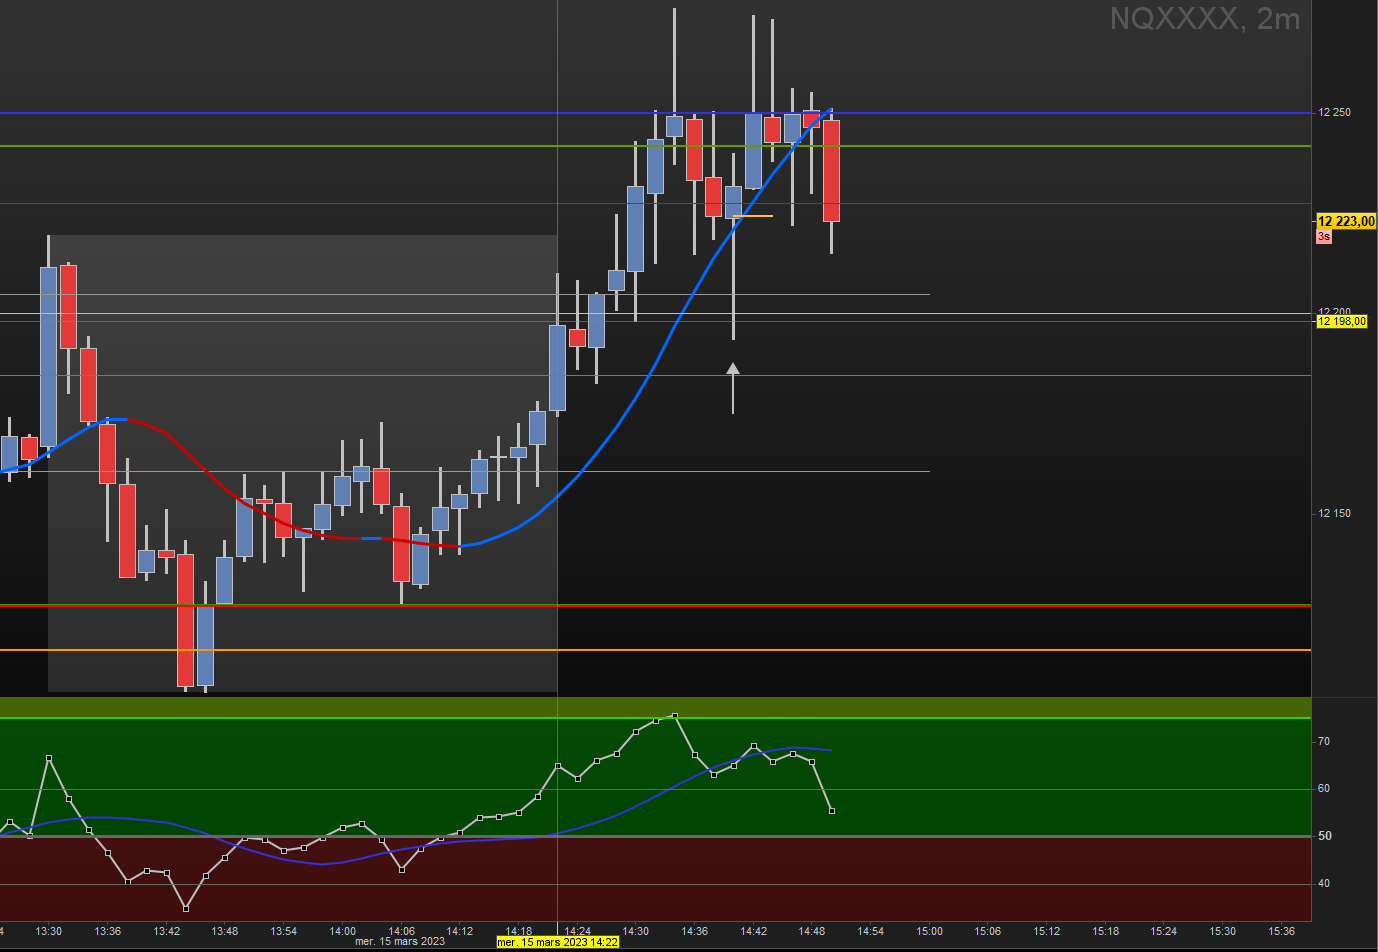This screenshot has height=952, width=1378.
Task: Click the 12 198,00 yellow price label
Action: (x=1342, y=321)
